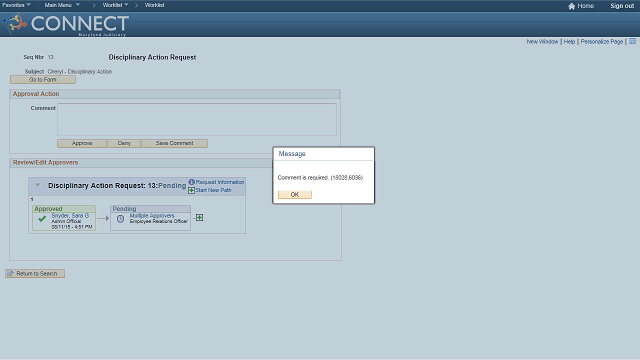Click the Approve button
Screen dimensions: 640x360
[x=82, y=143]
